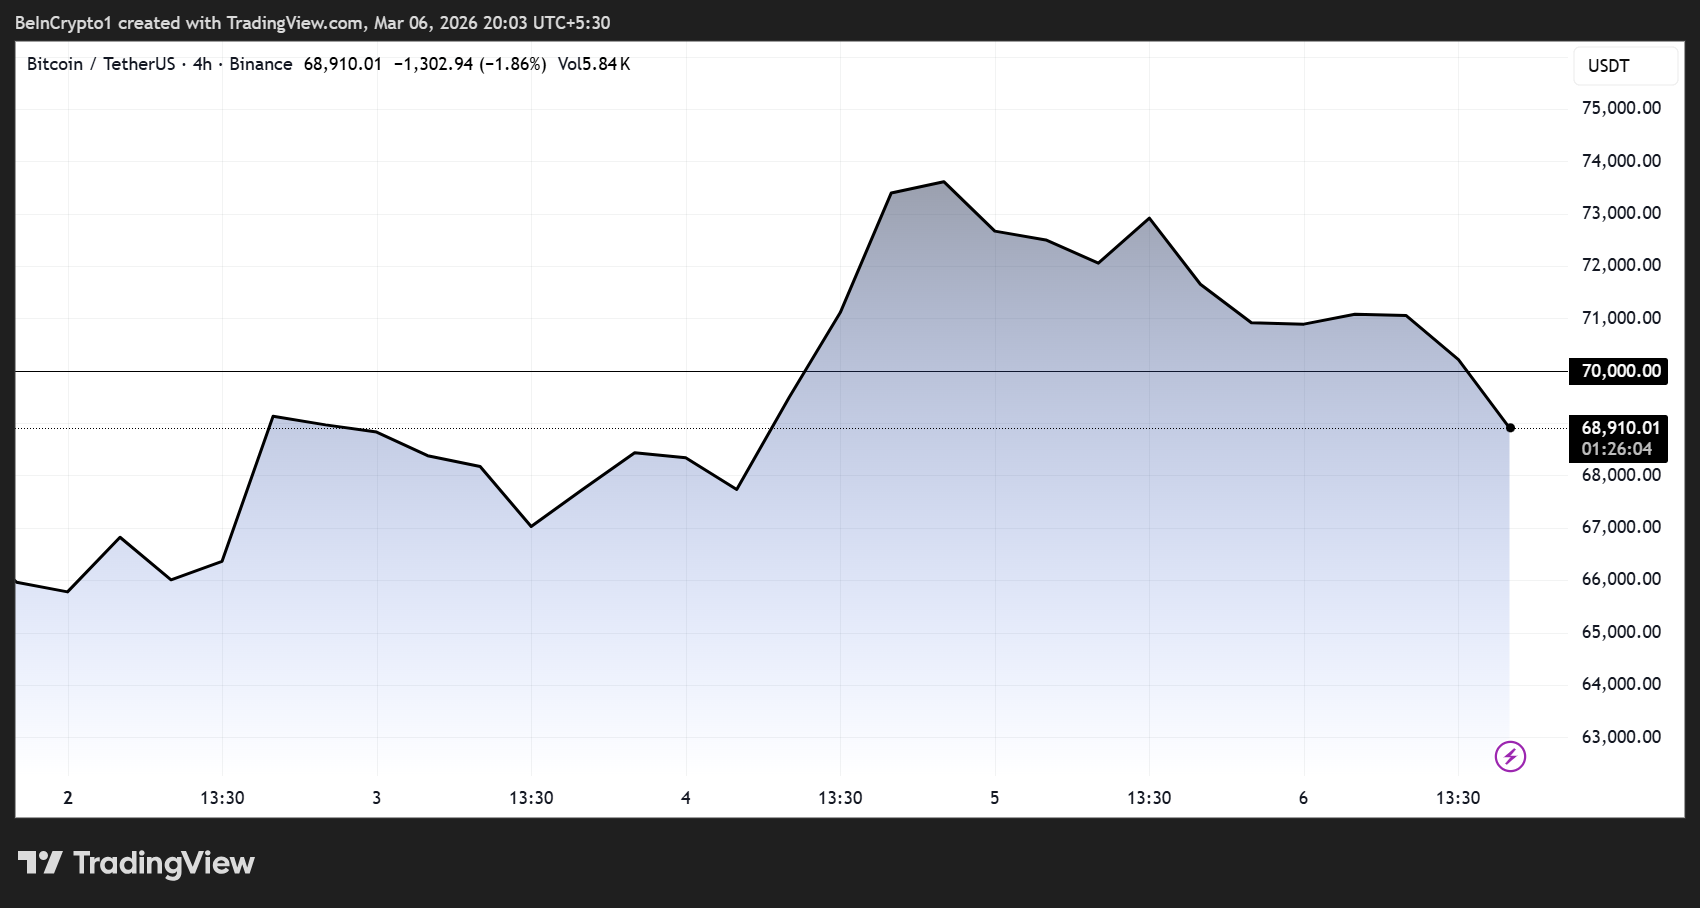Click the TradingView logo

[136, 863]
